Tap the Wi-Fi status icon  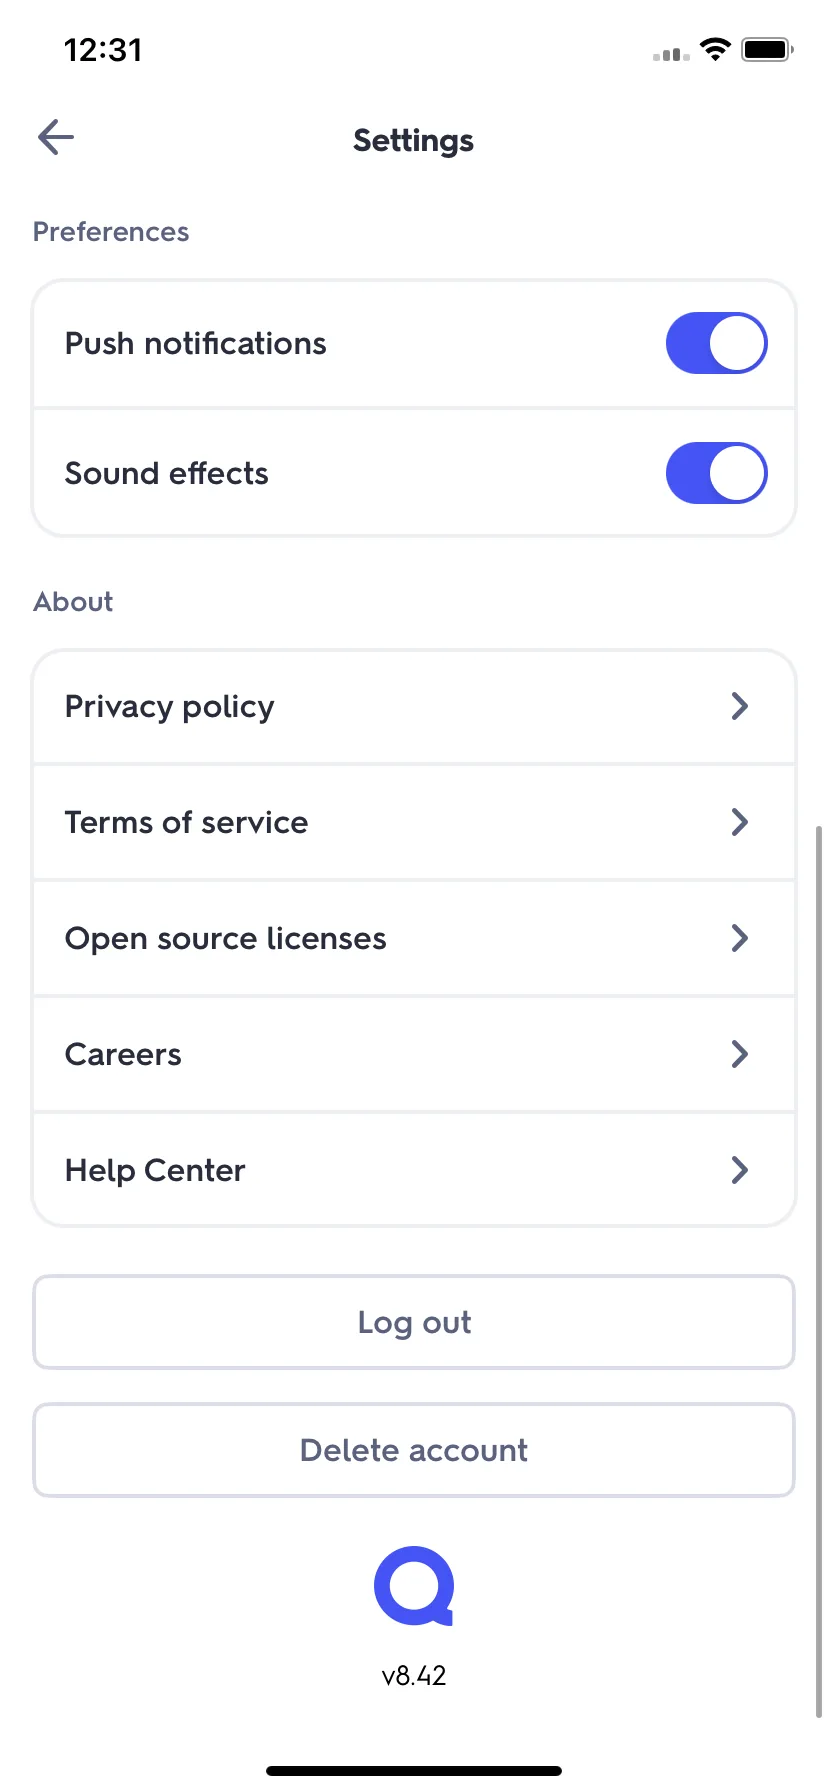click(715, 49)
